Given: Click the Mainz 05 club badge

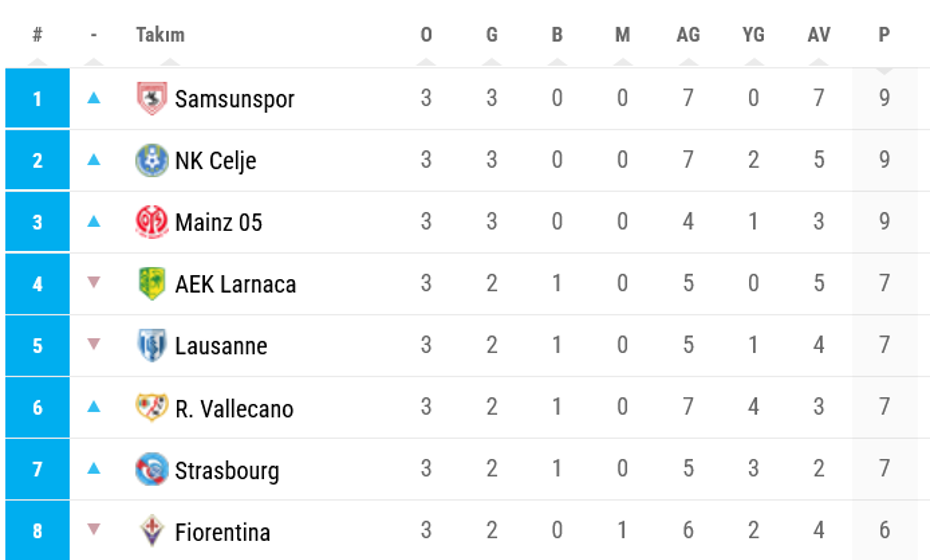Looking at the screenshot, I should click(152, 222).
